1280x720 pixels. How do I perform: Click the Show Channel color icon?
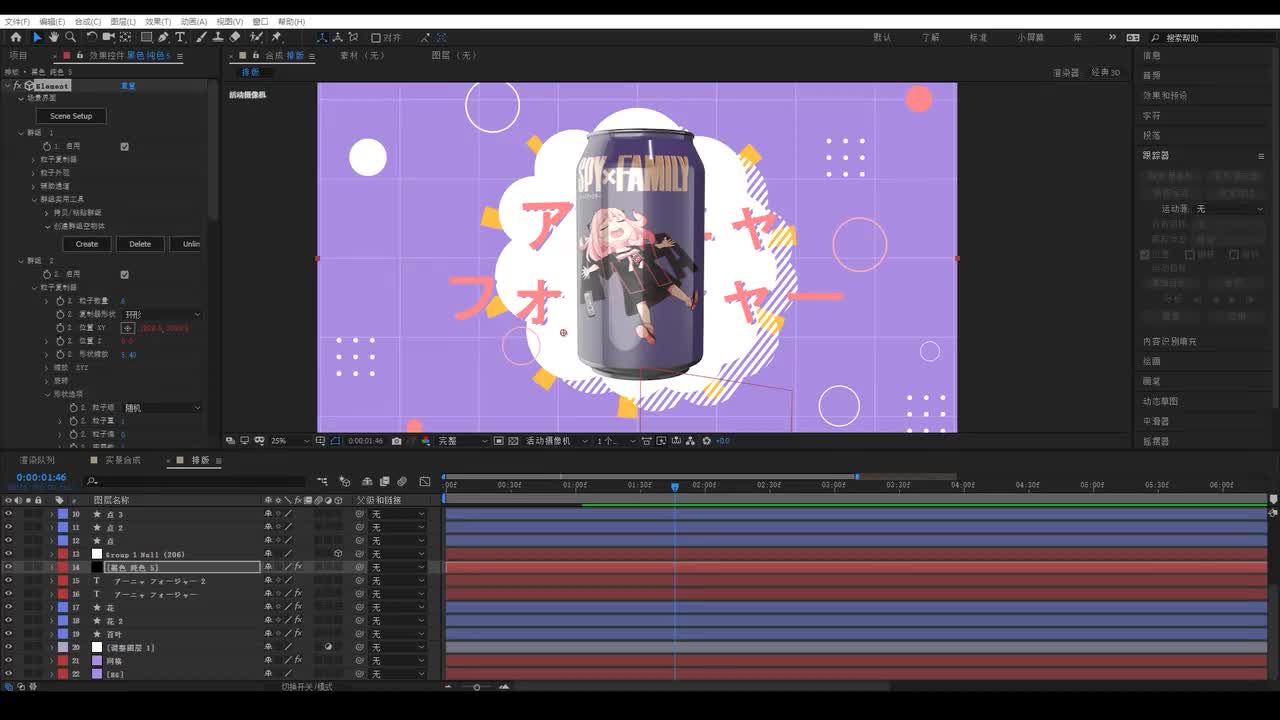[425, 441]
